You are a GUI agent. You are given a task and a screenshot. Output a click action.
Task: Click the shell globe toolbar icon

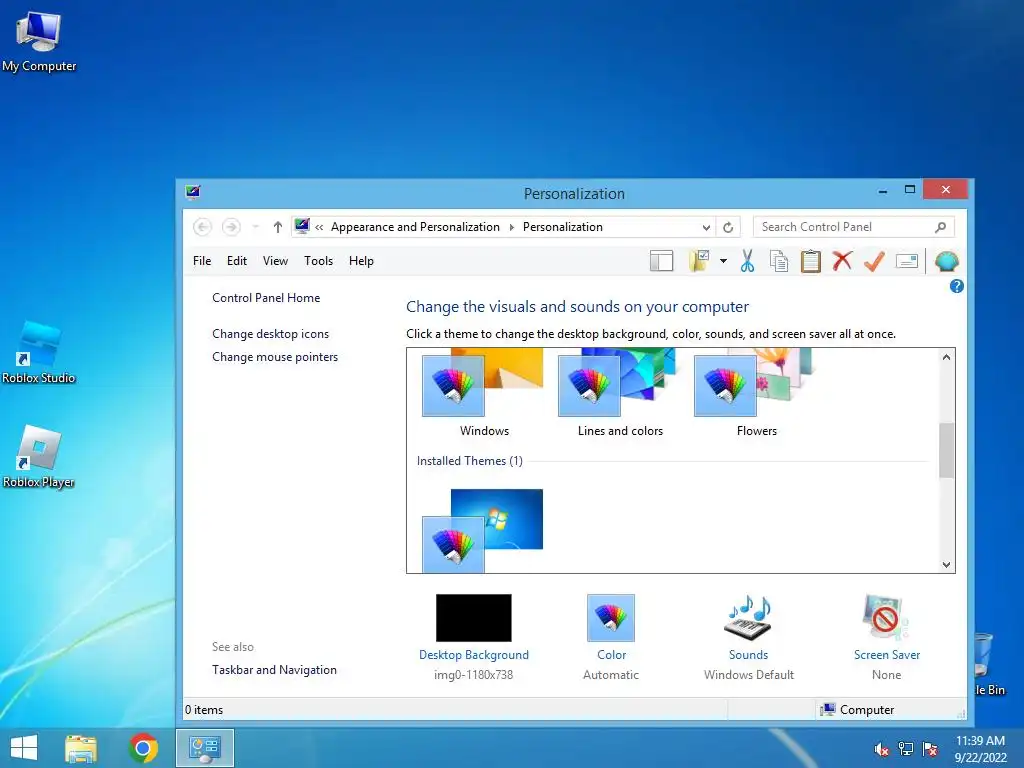pyautogui.click(x=946, y=261)
